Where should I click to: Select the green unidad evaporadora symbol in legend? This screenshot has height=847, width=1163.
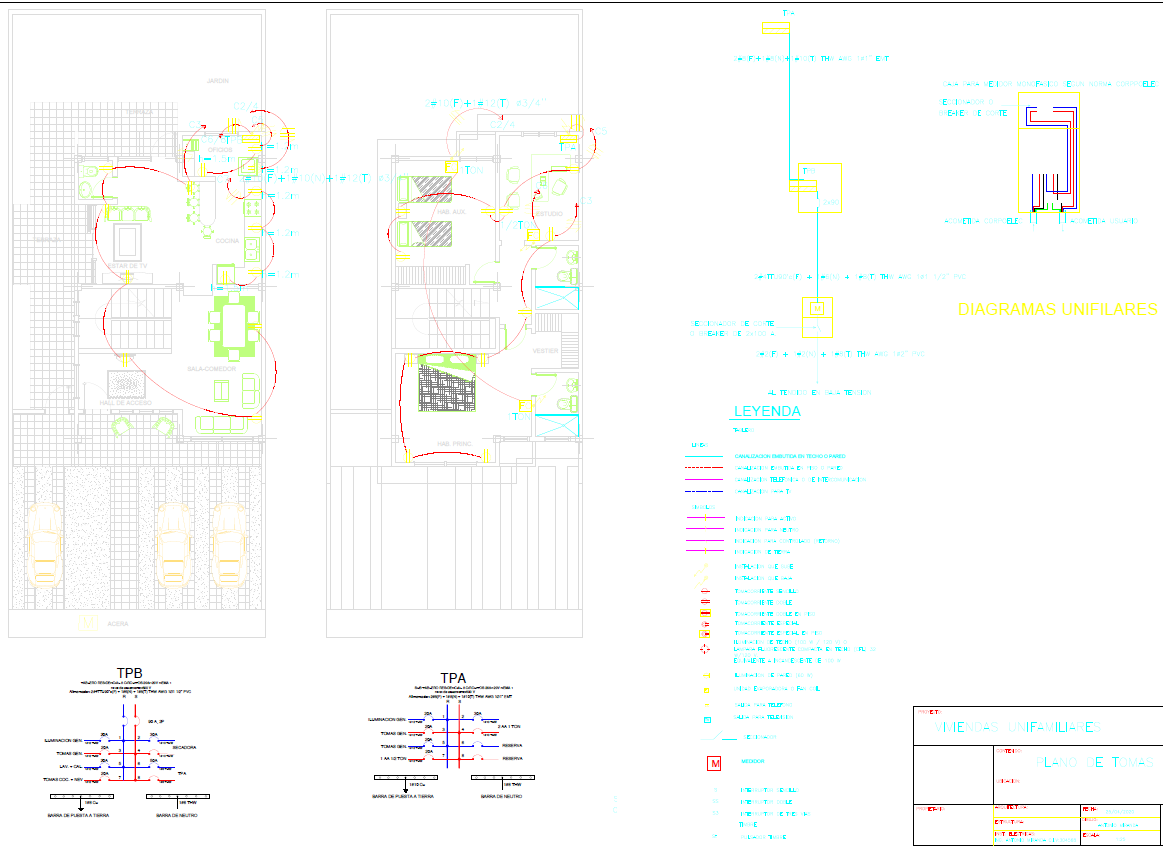pyautogui.click(x=704, y=689)
